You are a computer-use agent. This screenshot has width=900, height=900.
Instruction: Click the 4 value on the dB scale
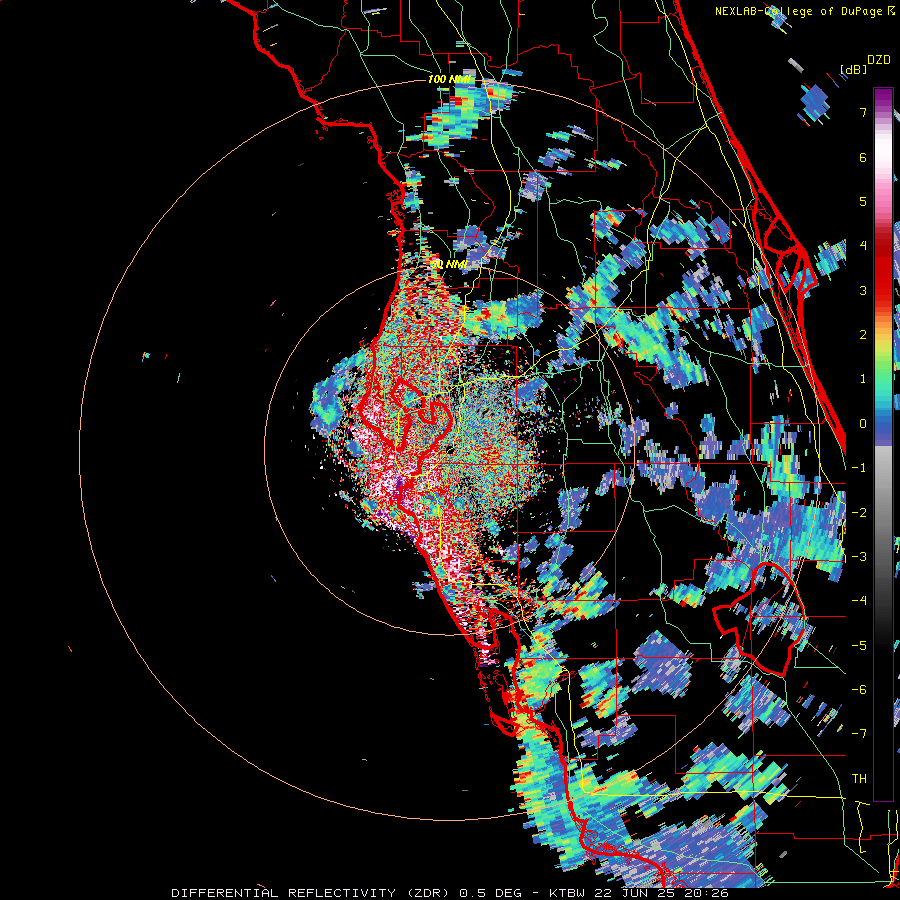(x=863, y=246)
